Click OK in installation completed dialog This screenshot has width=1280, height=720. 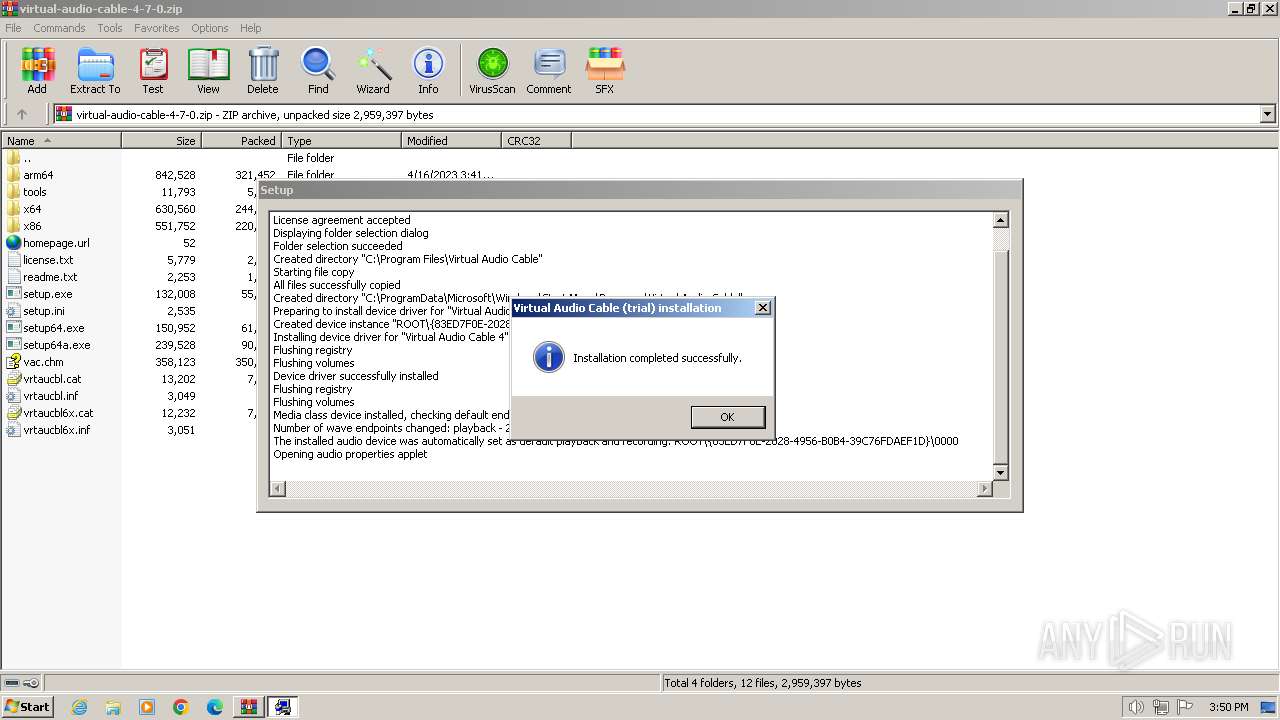click(x=727, y=417)
